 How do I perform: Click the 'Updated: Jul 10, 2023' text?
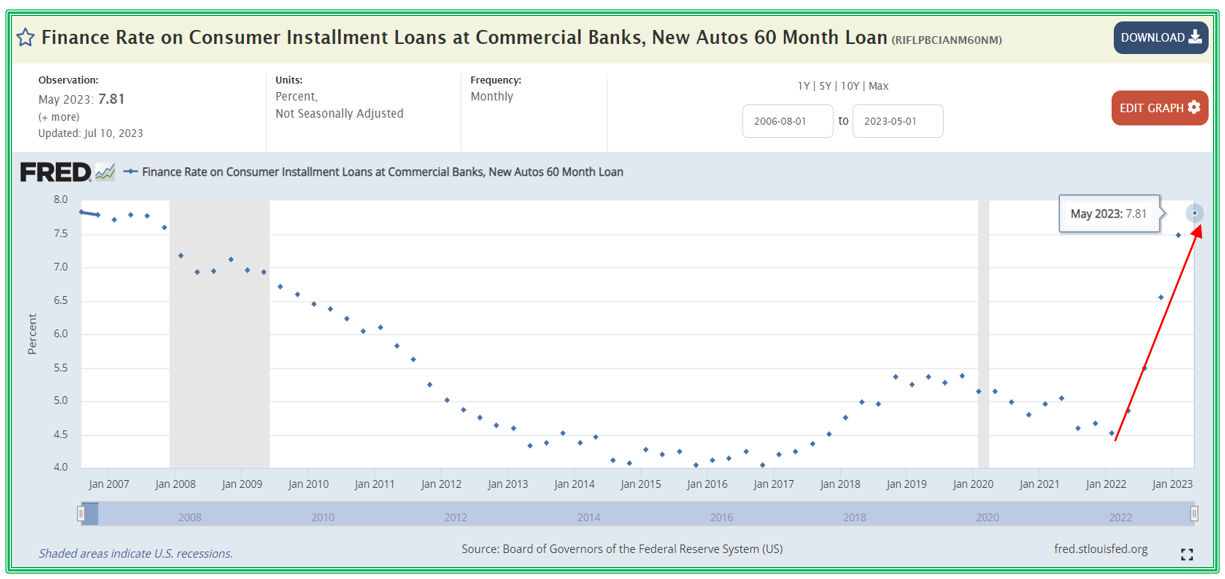pyautogui.click(x=91, y=133)
